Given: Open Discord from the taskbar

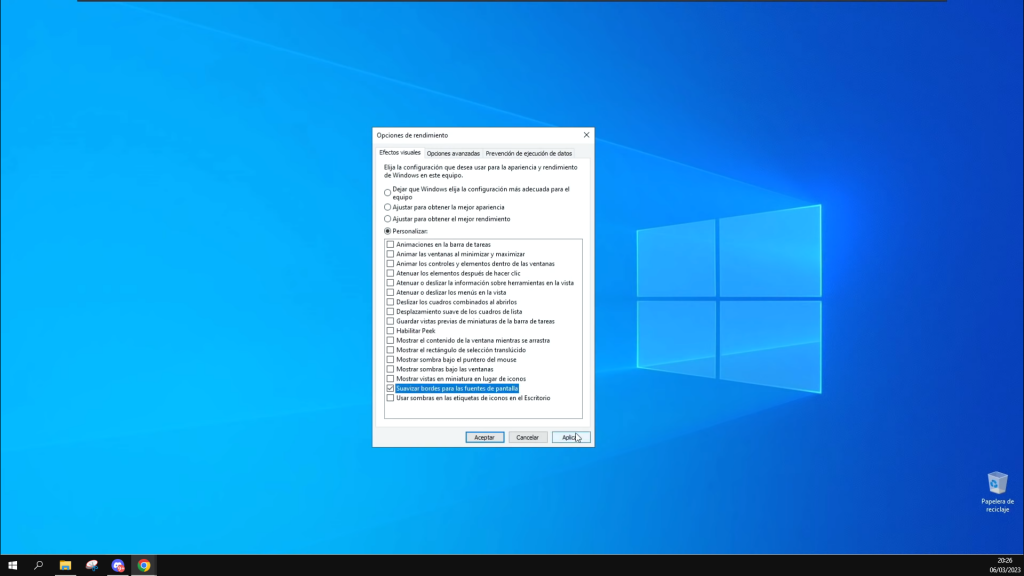Looking at the screenshot, I should 118,565.
